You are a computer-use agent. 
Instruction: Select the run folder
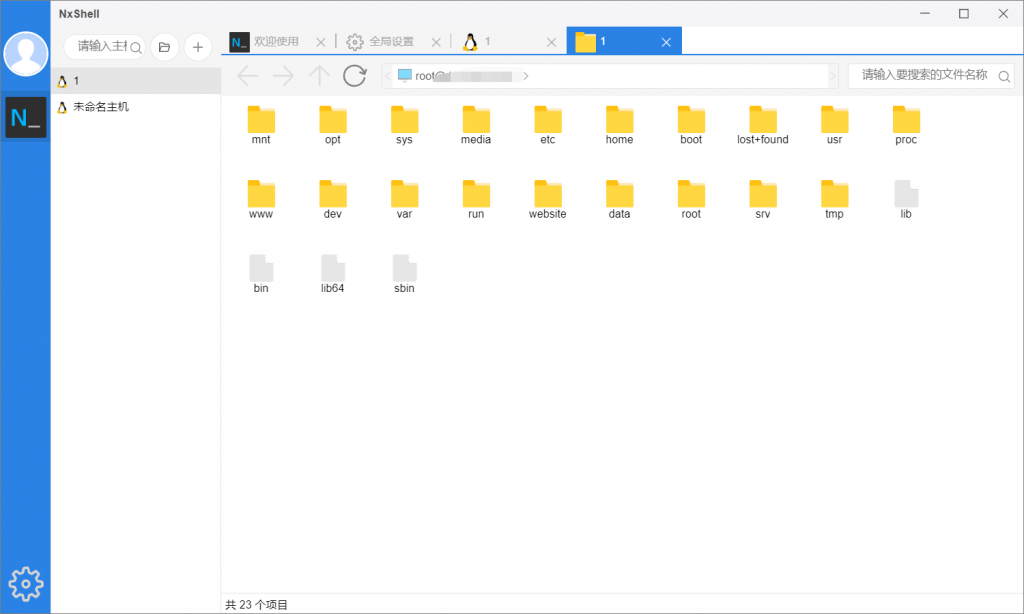(x=476, y=199)
